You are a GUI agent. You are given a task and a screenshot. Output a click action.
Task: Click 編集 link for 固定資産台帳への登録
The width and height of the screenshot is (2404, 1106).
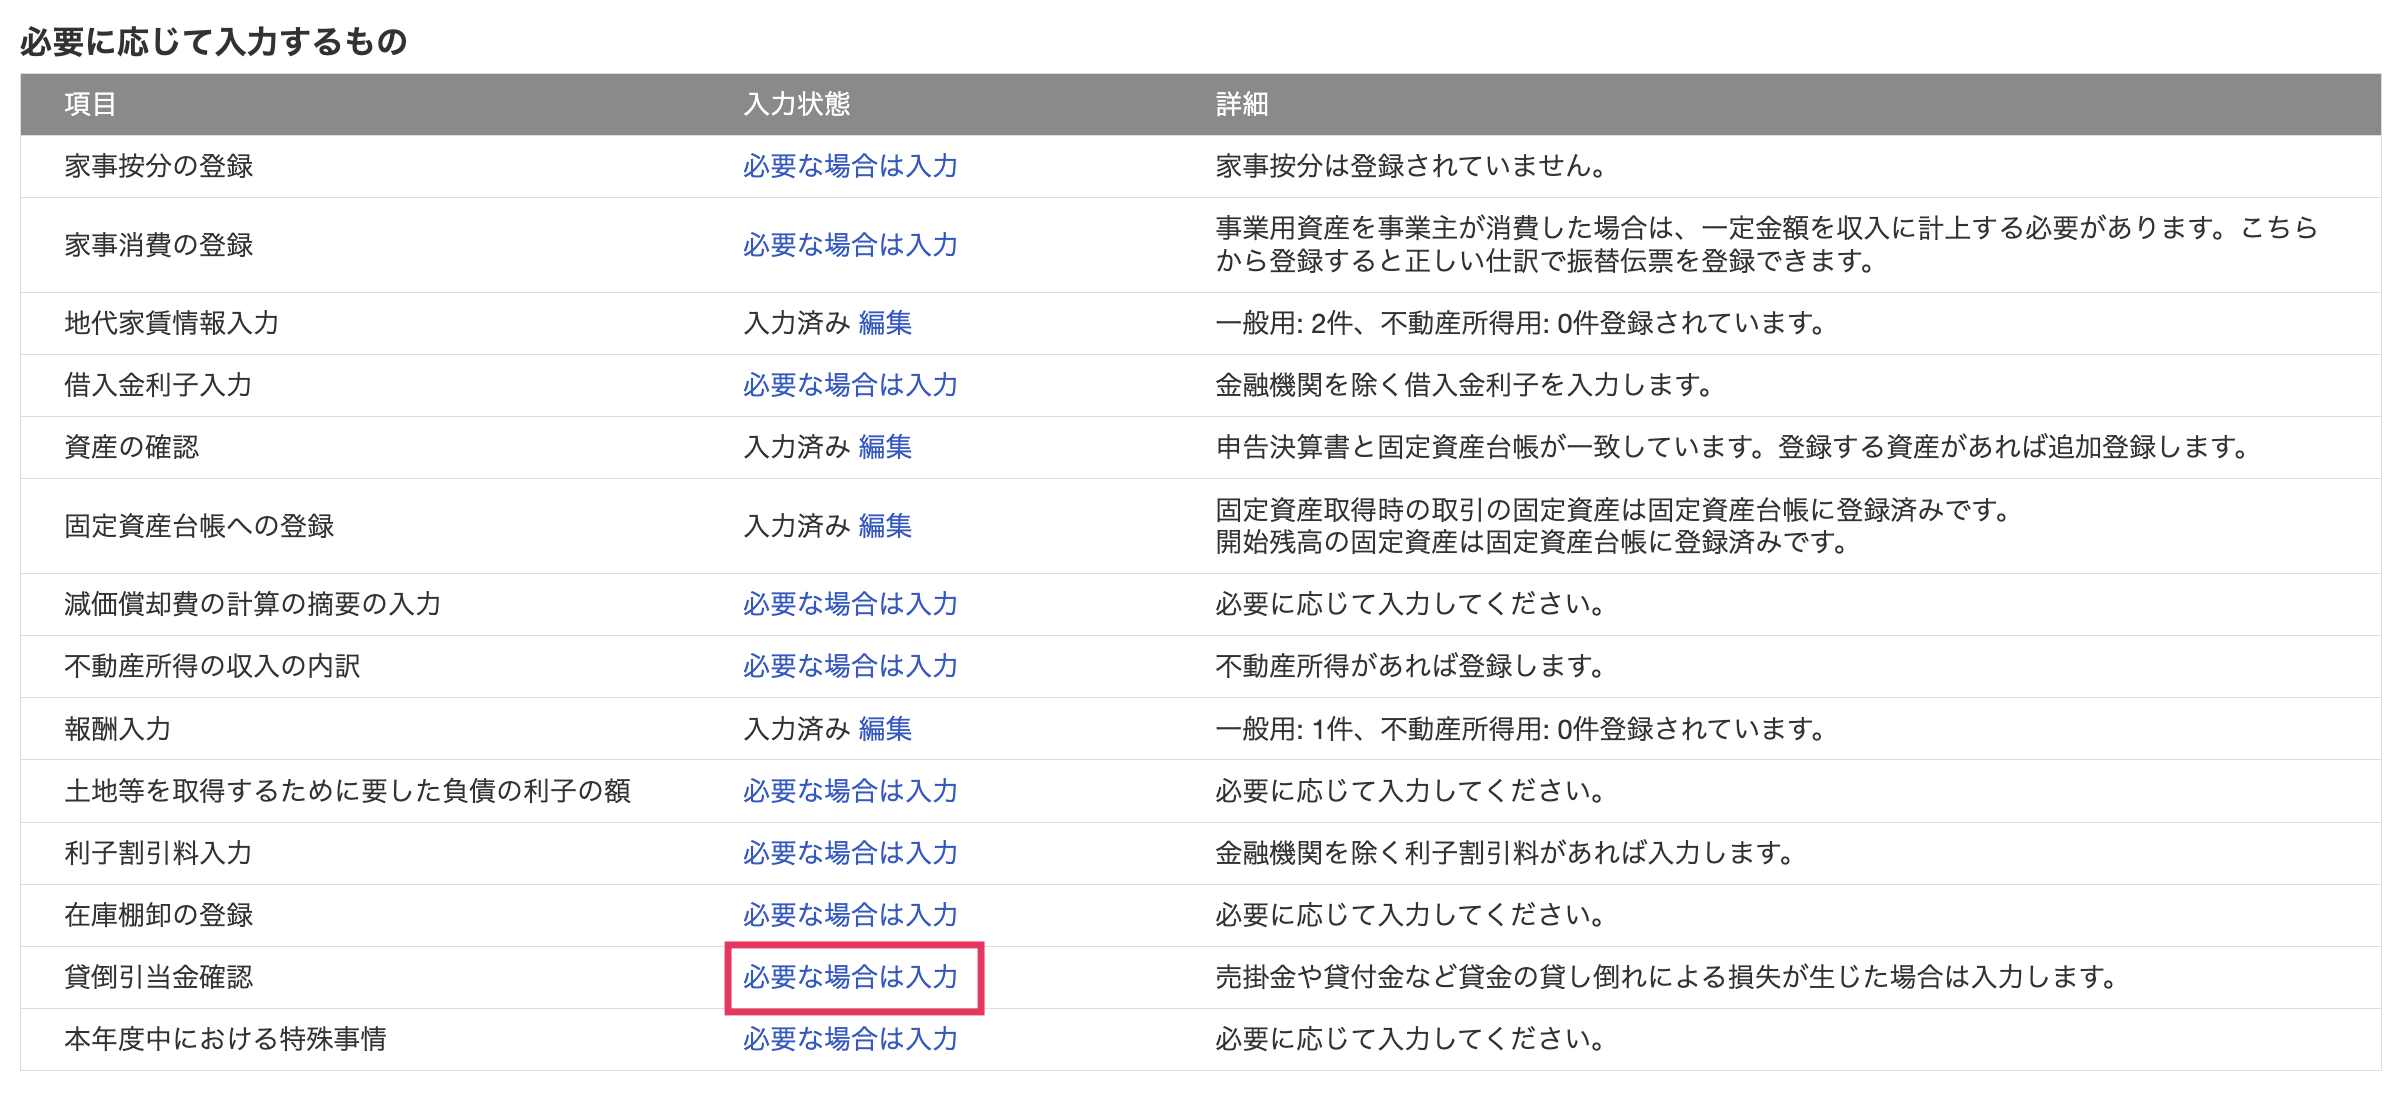[885, 526]
